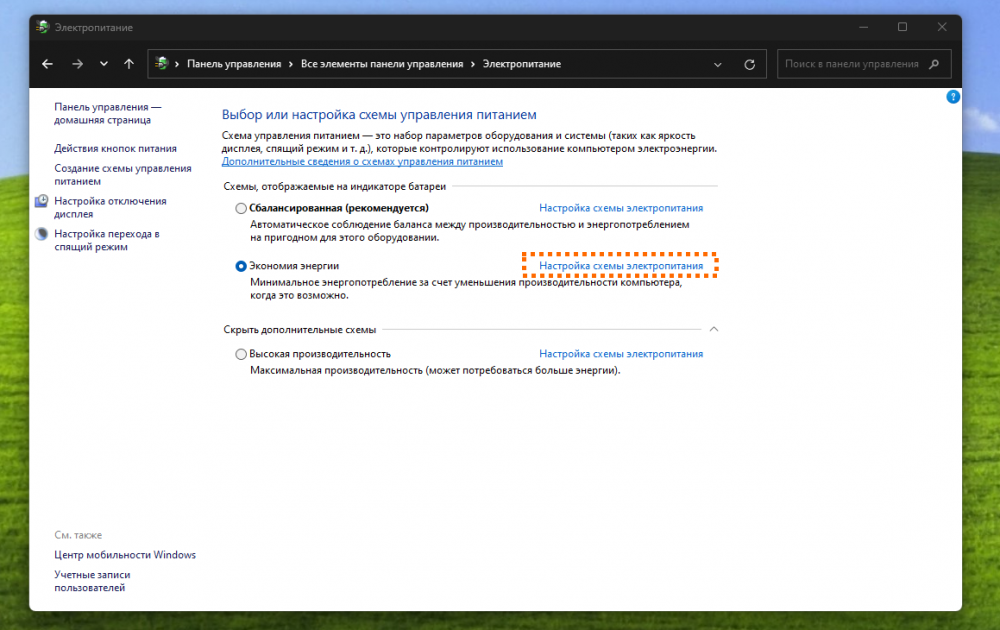Open Создание схемы управления питанием
The height and width of the screenshot is (630, 1000).
(x=122, y=174)
